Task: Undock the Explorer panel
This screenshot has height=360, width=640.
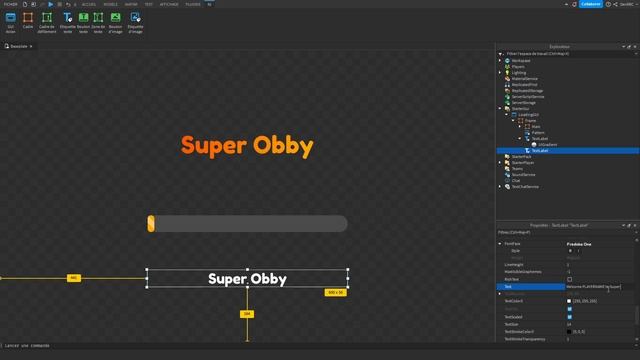Action: coord(629,47)
